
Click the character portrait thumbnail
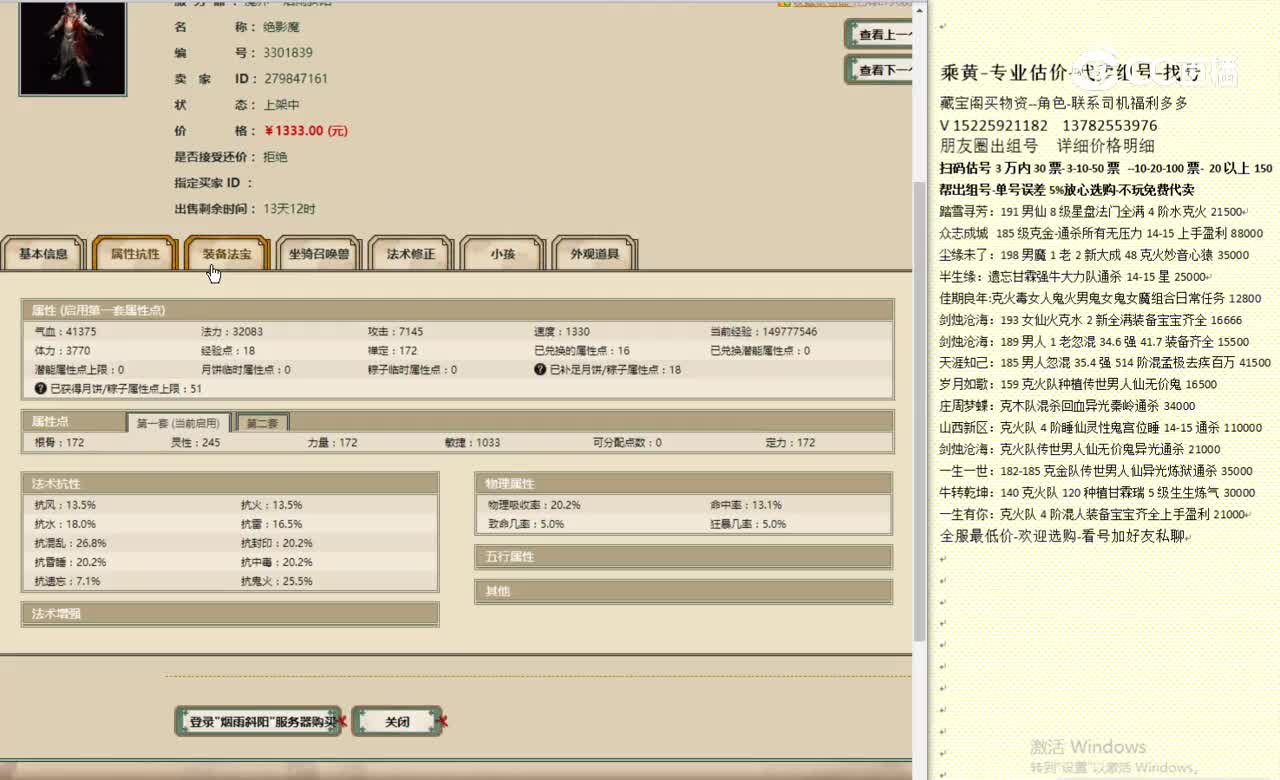tap(73, 47)
